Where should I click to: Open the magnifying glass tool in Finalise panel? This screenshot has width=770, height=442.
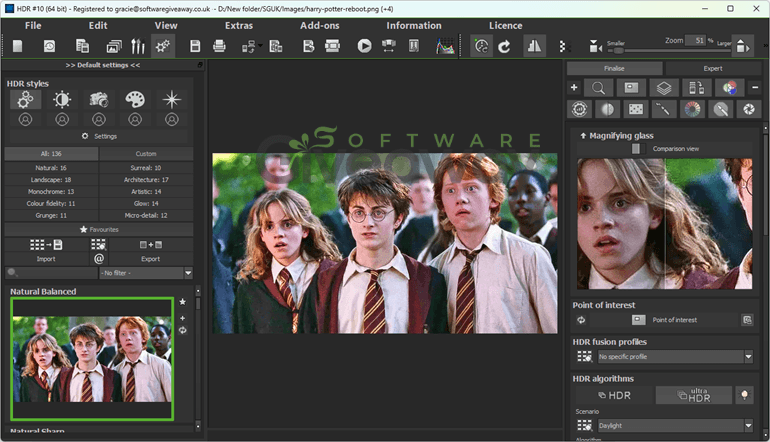[598, 88]
